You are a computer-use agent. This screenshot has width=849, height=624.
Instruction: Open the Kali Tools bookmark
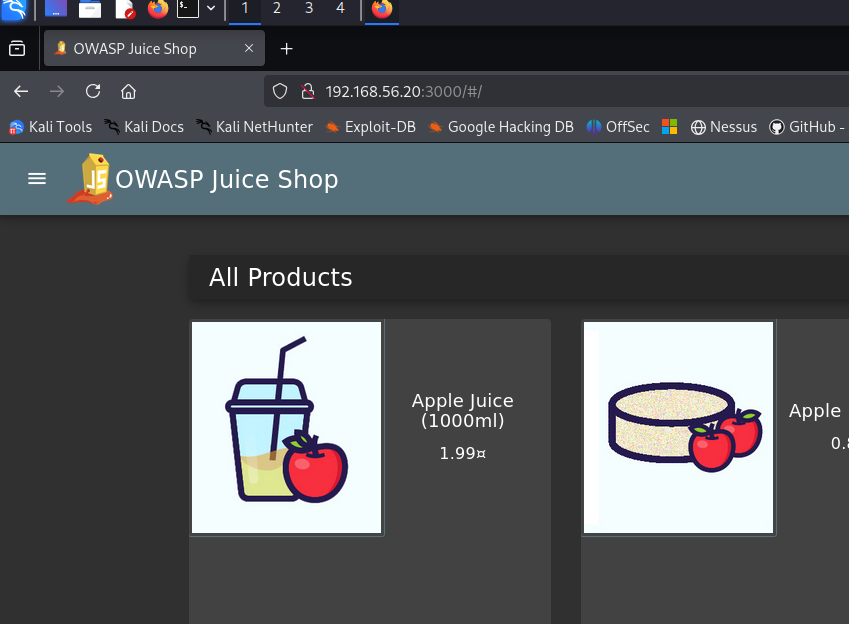pos(51,127)
